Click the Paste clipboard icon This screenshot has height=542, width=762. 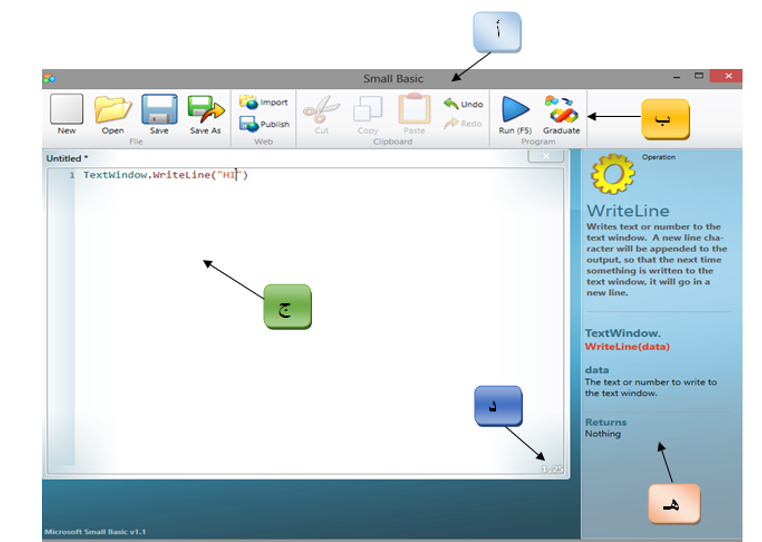(414, 109)
